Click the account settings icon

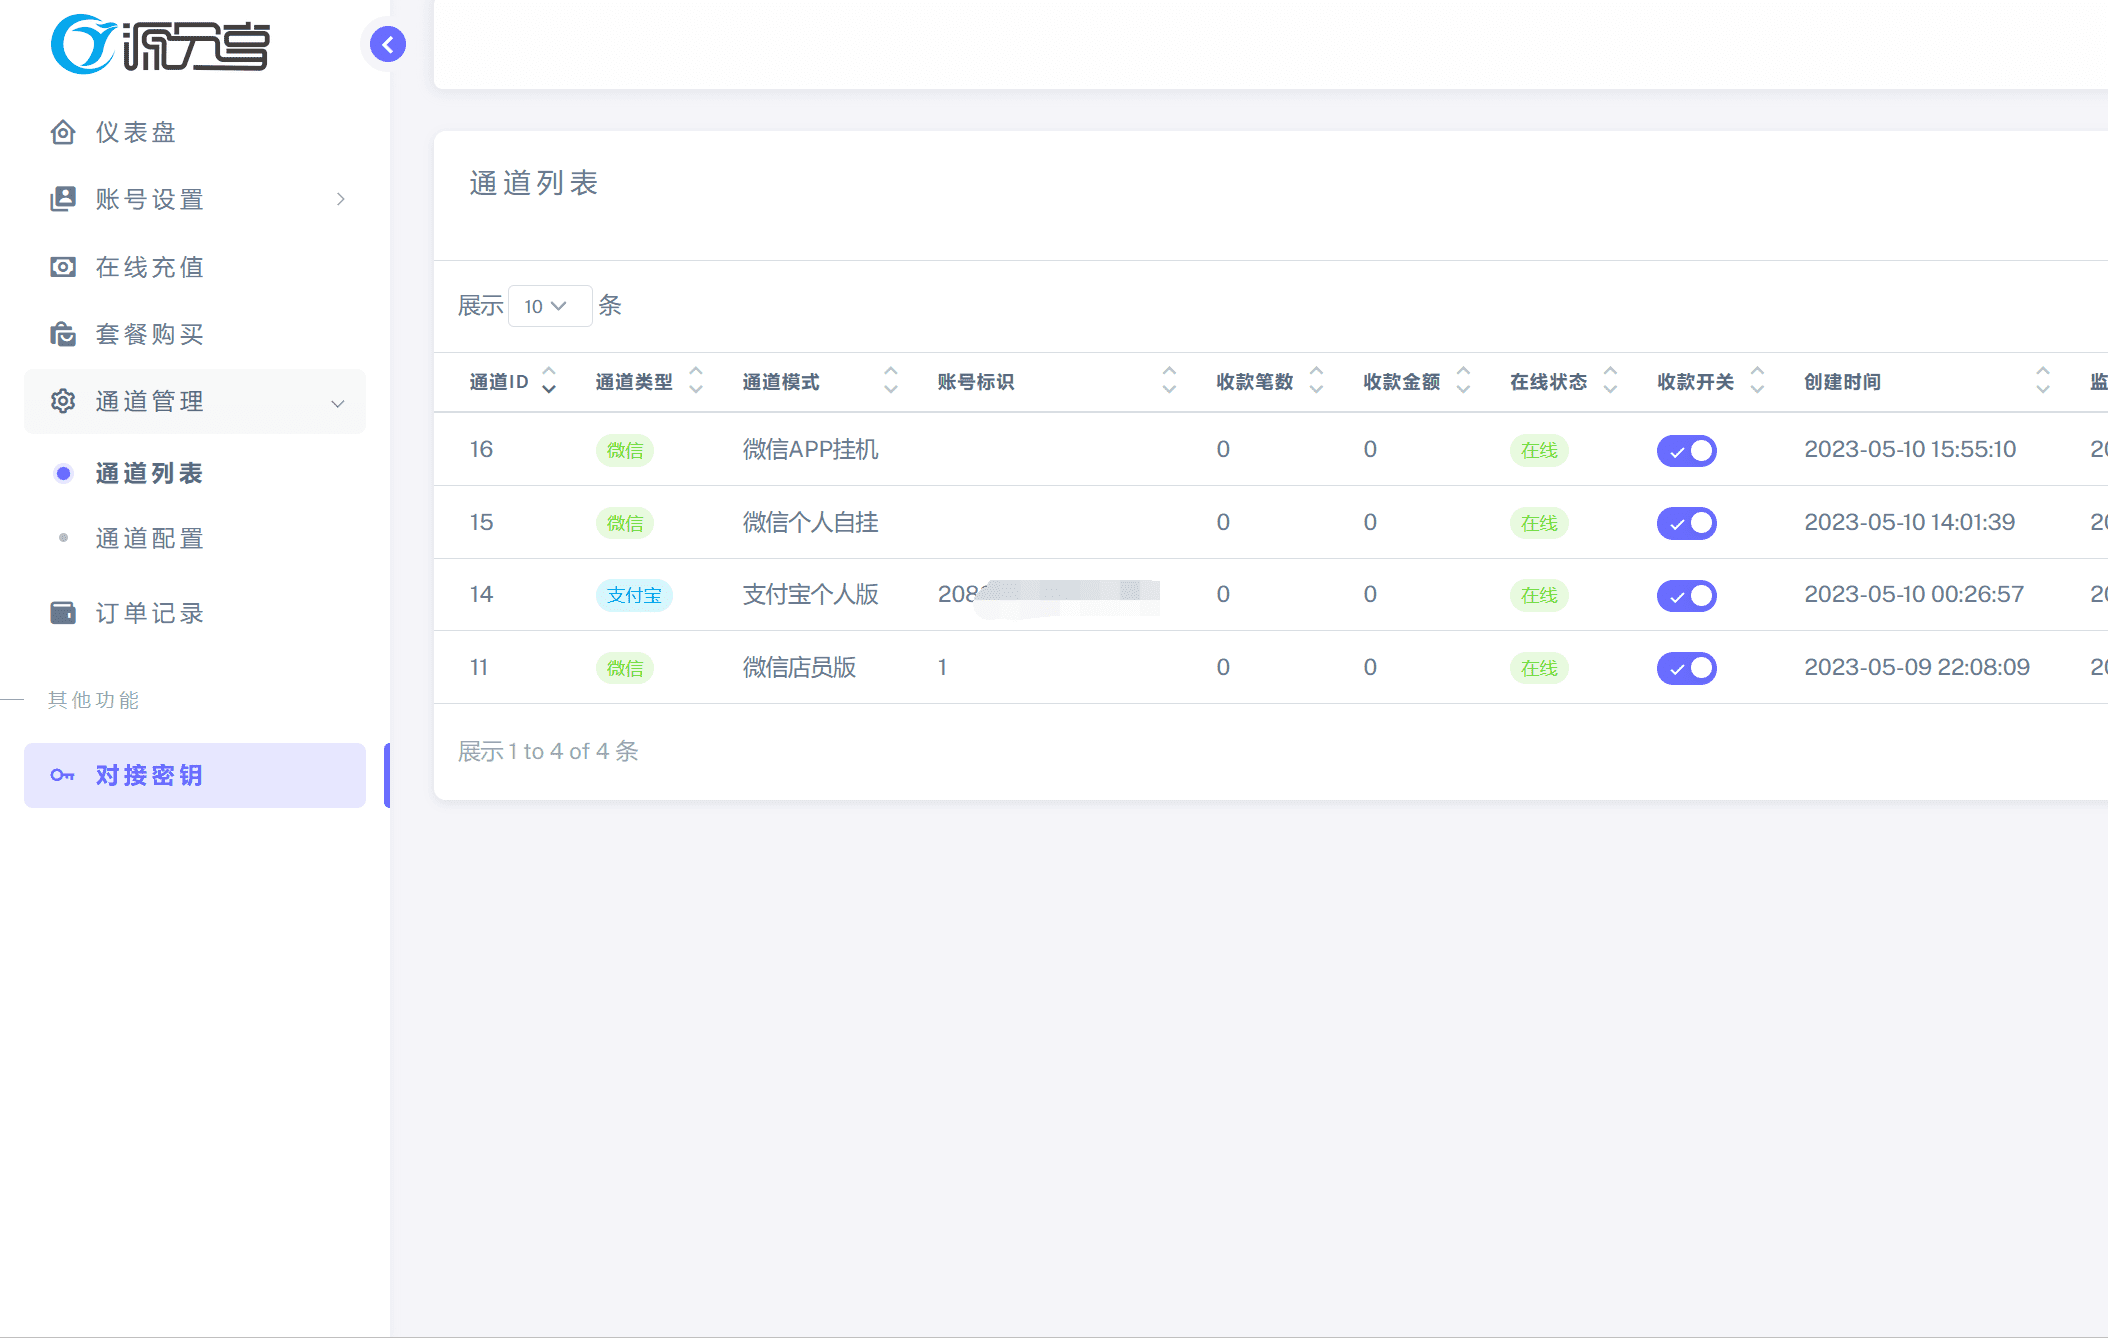pyautogui.click(x=63, y=199)
